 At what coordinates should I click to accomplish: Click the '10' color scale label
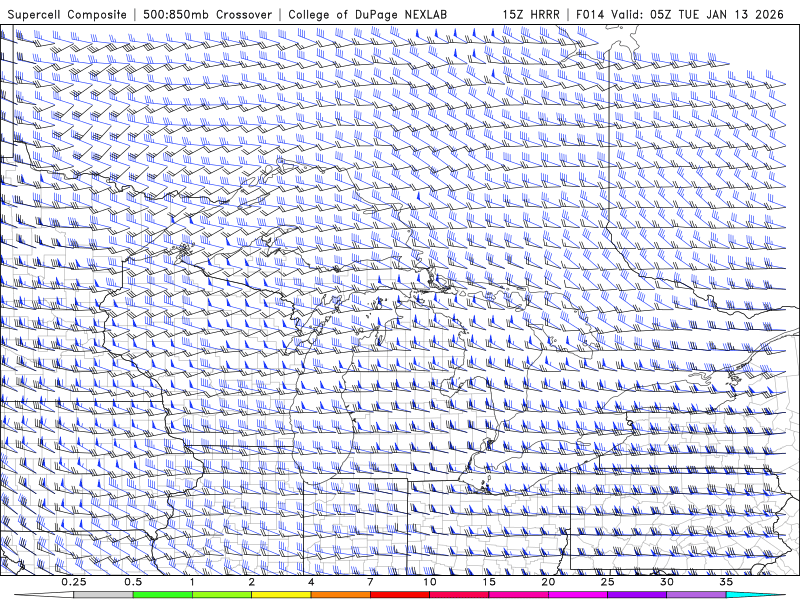pos(430,582)
